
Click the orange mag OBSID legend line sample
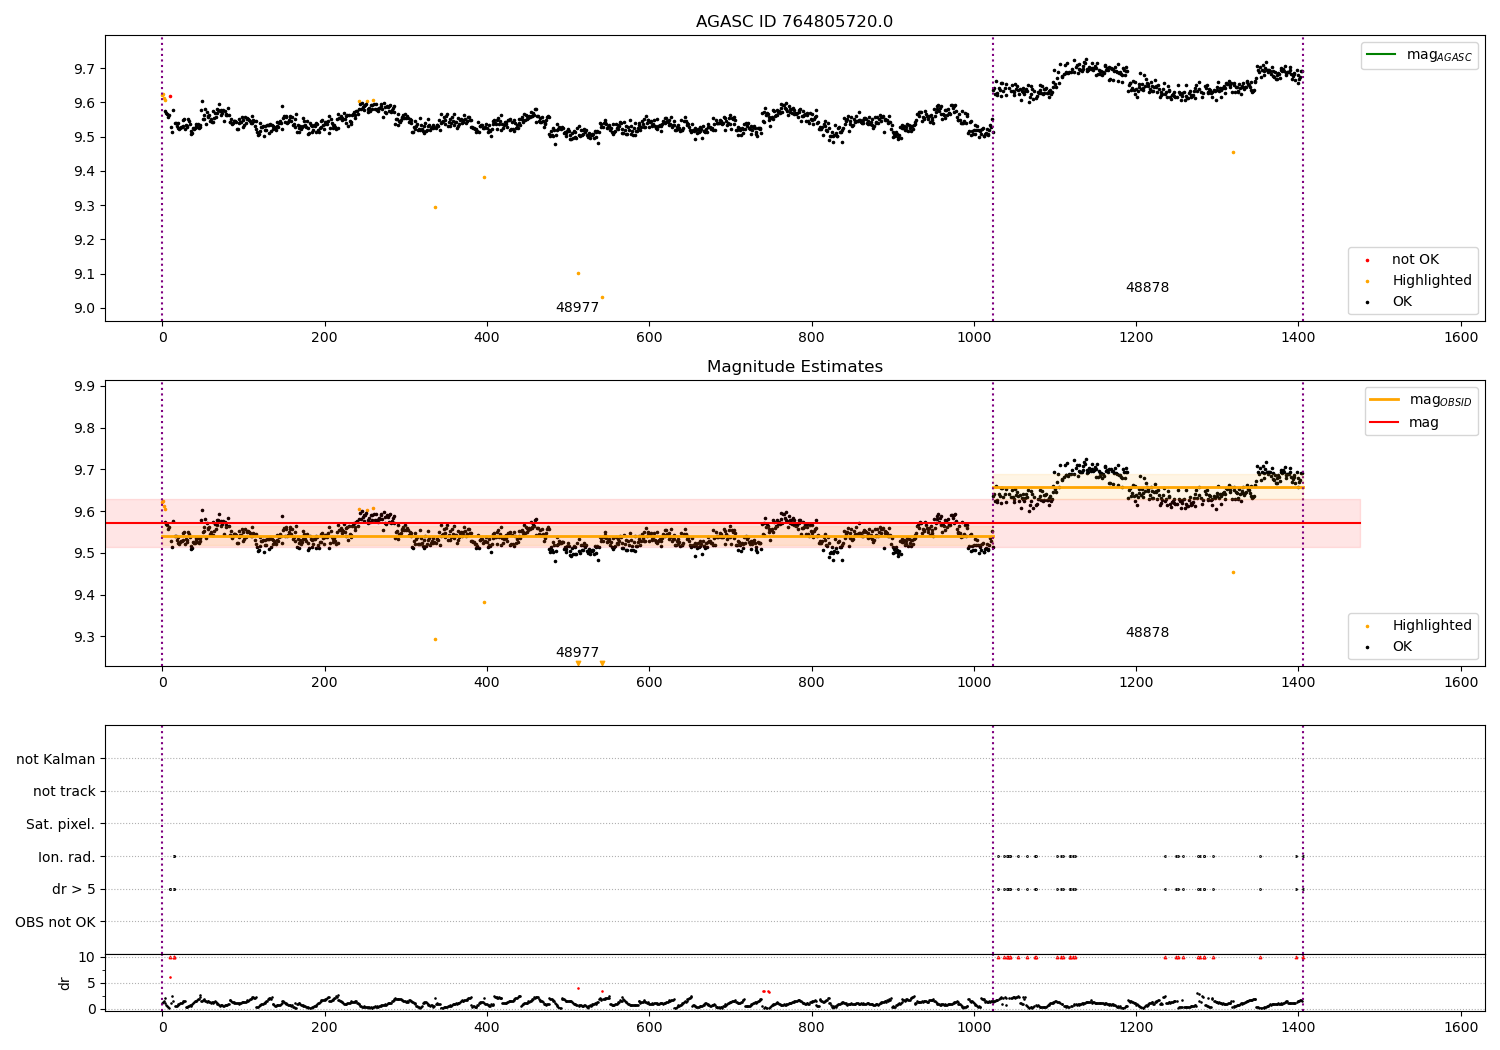[x=1384, y=399]
